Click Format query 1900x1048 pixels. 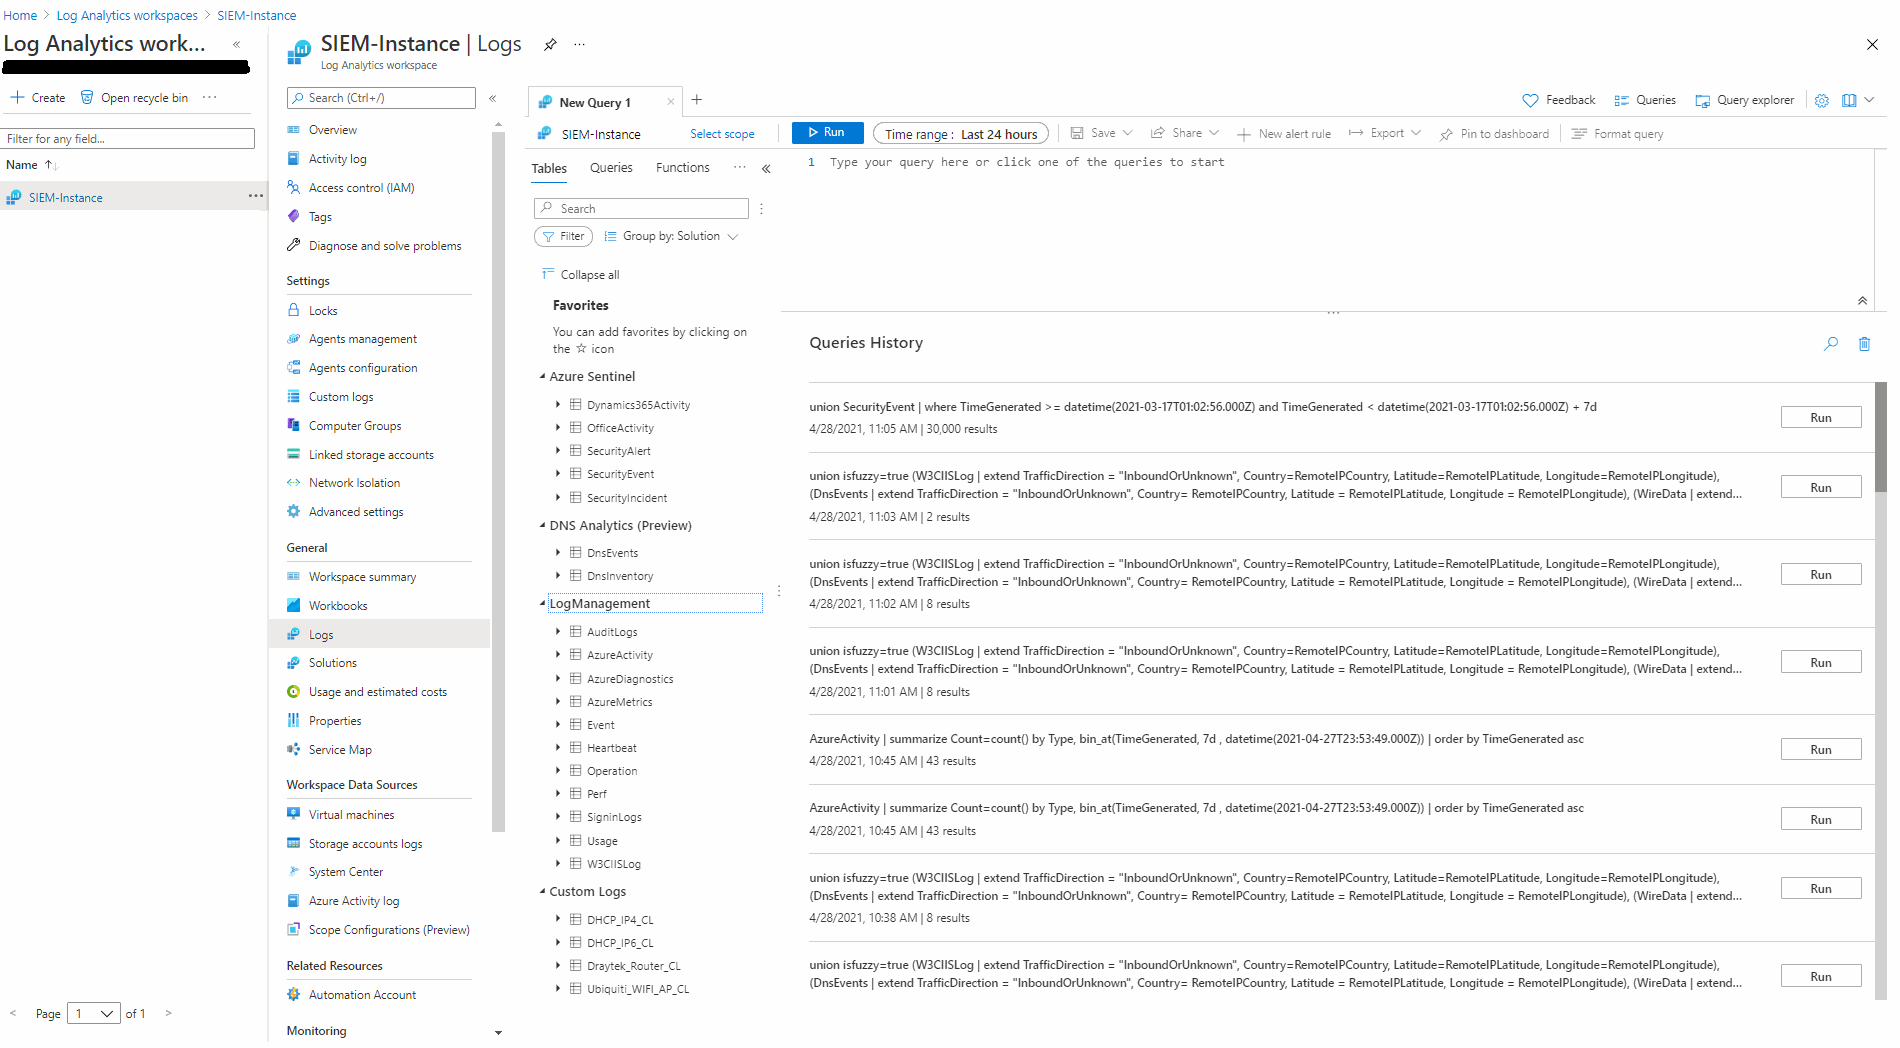click(1618, 134)
